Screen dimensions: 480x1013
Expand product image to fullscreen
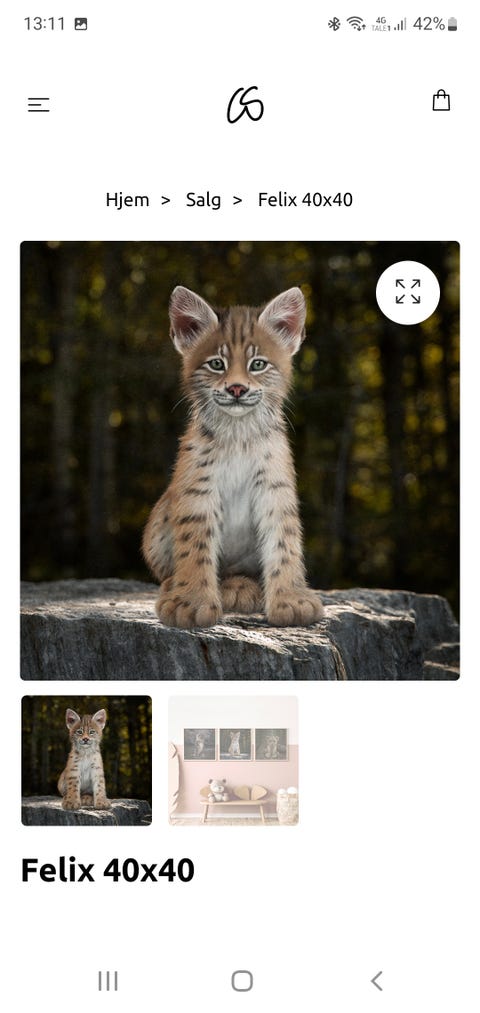(x=408, y=292)
